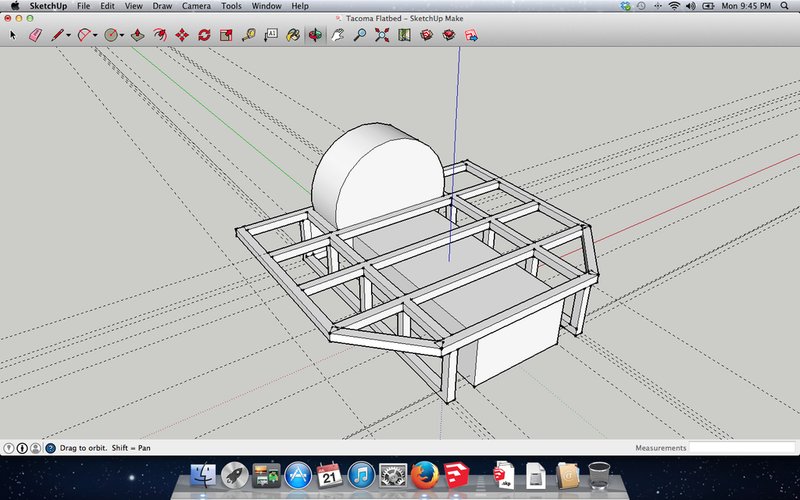800x500 pixels.
Task: Select the Move tool
Action: pos(182,35)
